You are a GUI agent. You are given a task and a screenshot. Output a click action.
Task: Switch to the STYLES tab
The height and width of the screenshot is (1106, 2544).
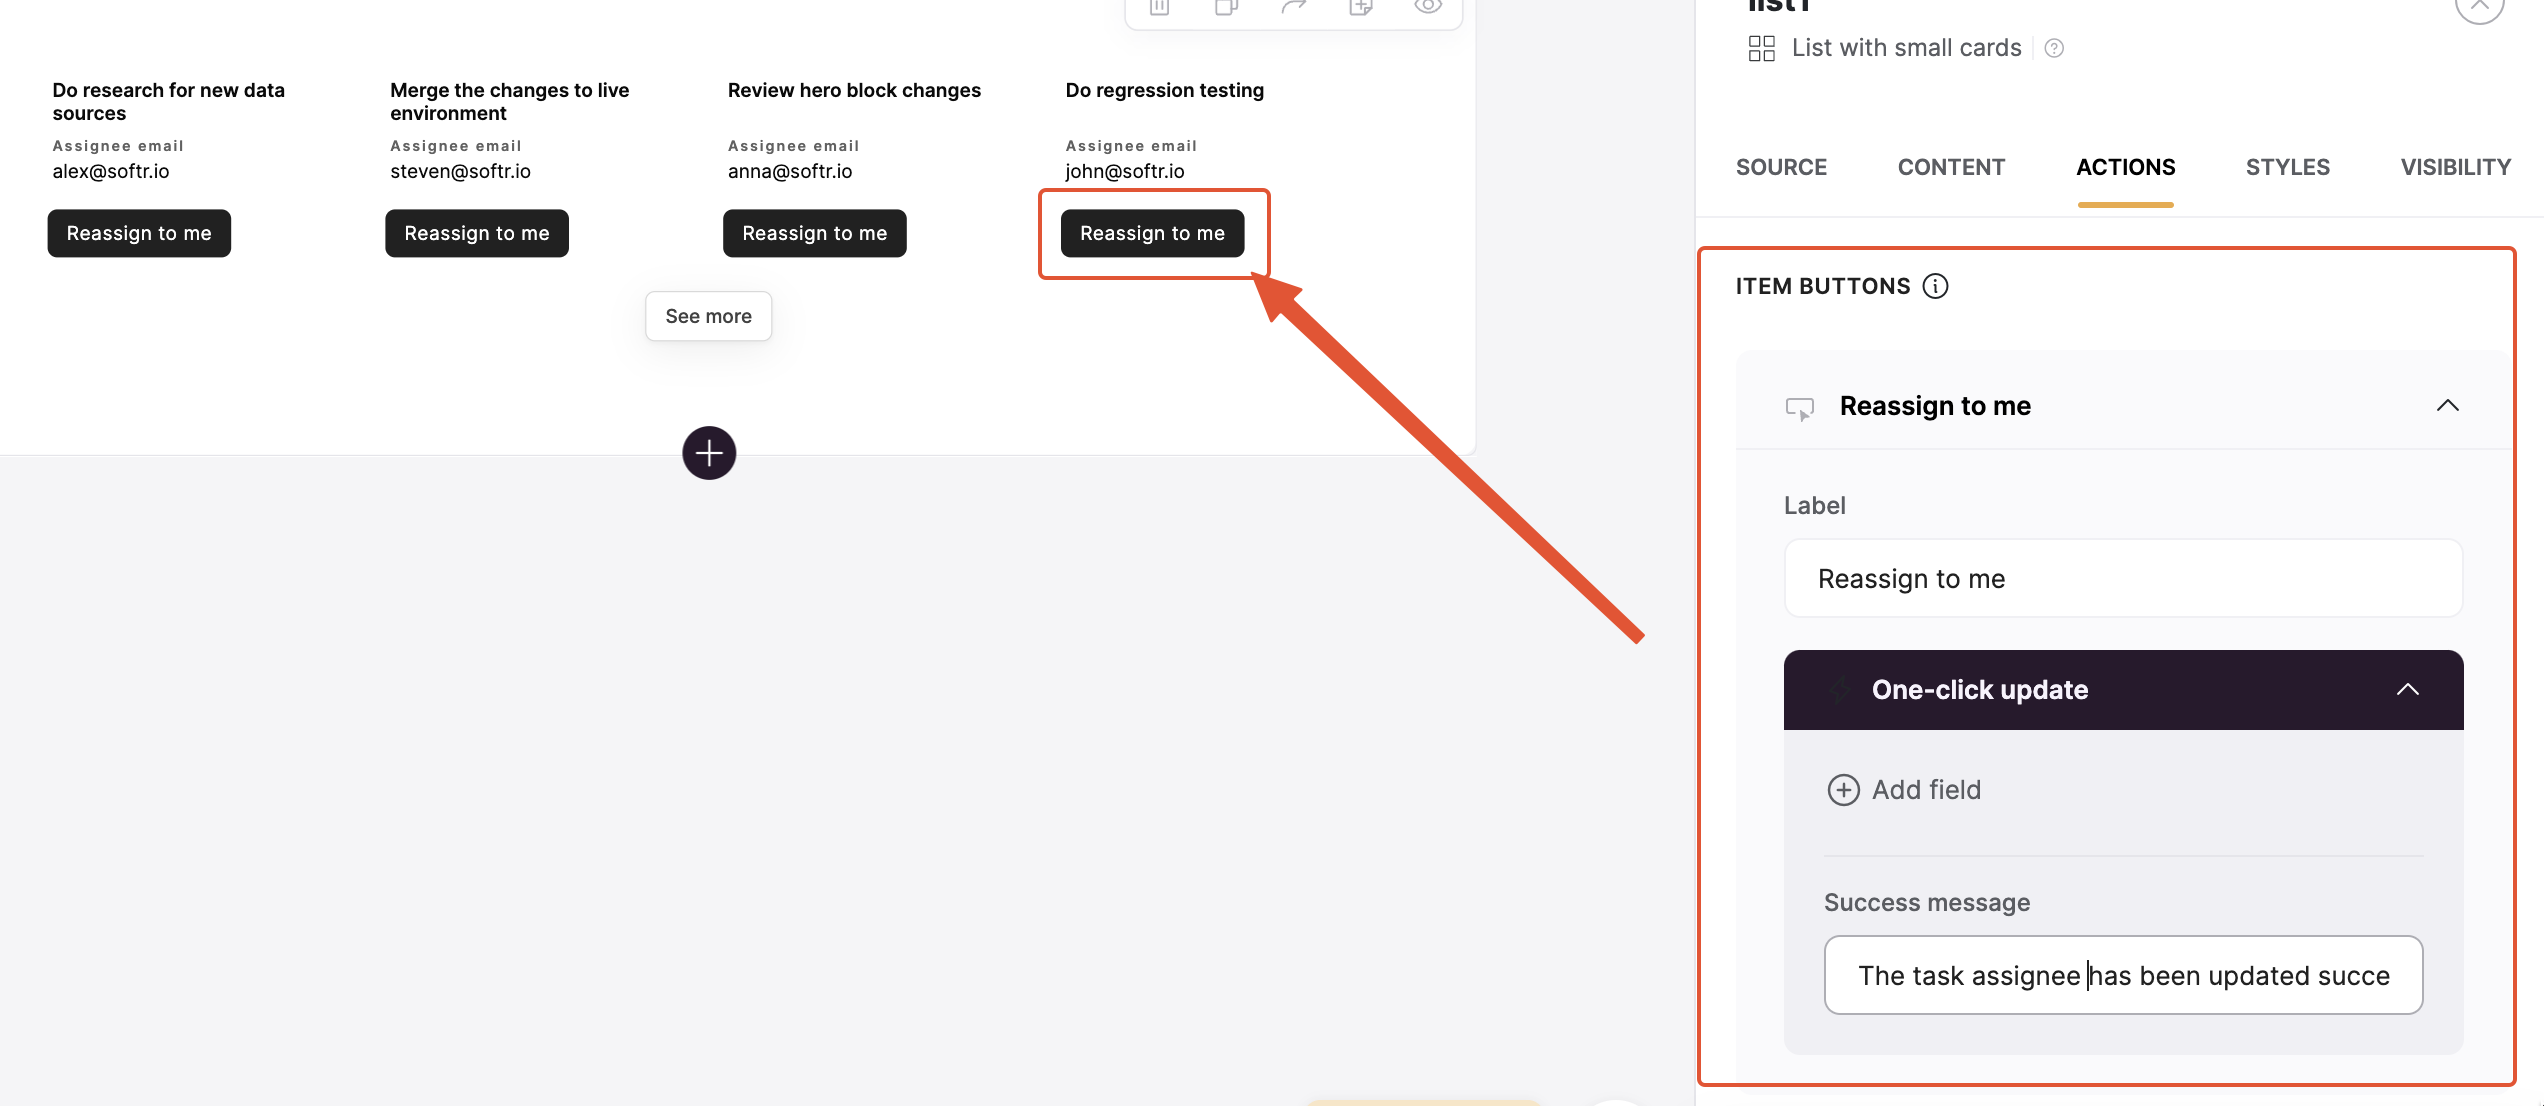2287,167
